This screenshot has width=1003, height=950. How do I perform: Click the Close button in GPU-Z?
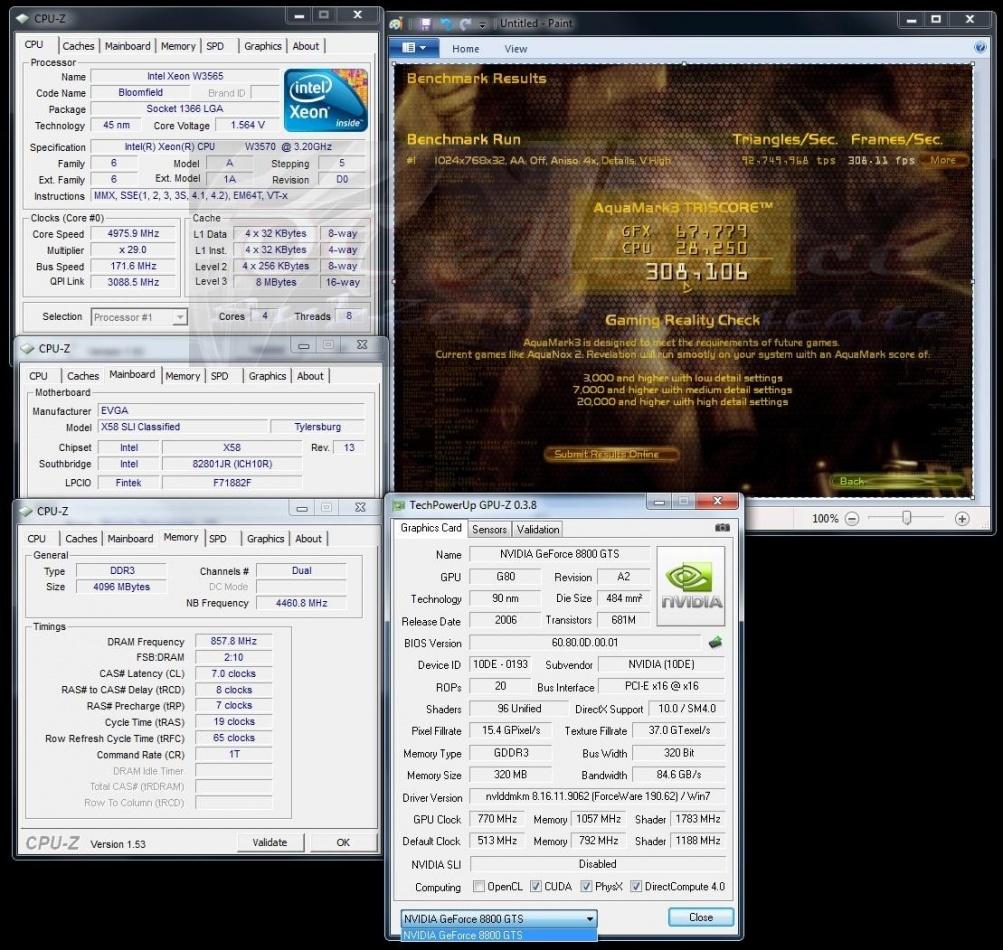pyautogui.click(x=700, y=917)
